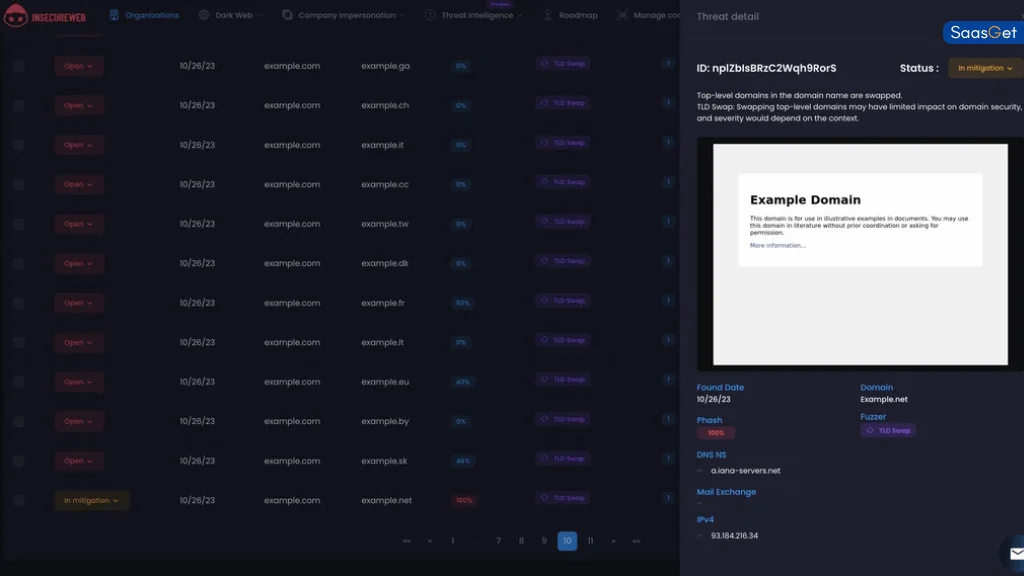Viewport: 1024px width, 576px height.
Task: Open the In mitigation Status dropdown
Action: tap(985, 67)
